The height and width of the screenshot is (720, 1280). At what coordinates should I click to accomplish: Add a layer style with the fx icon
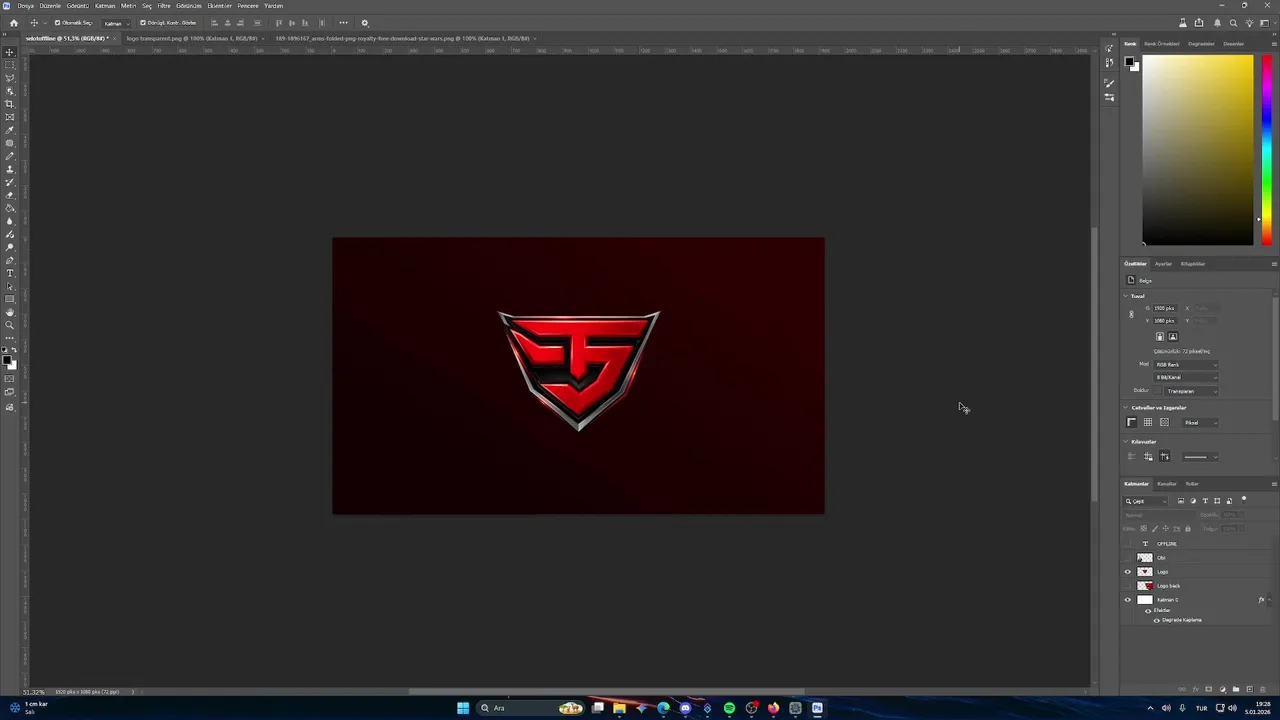pyautogui.click(x=1195, y=689)
